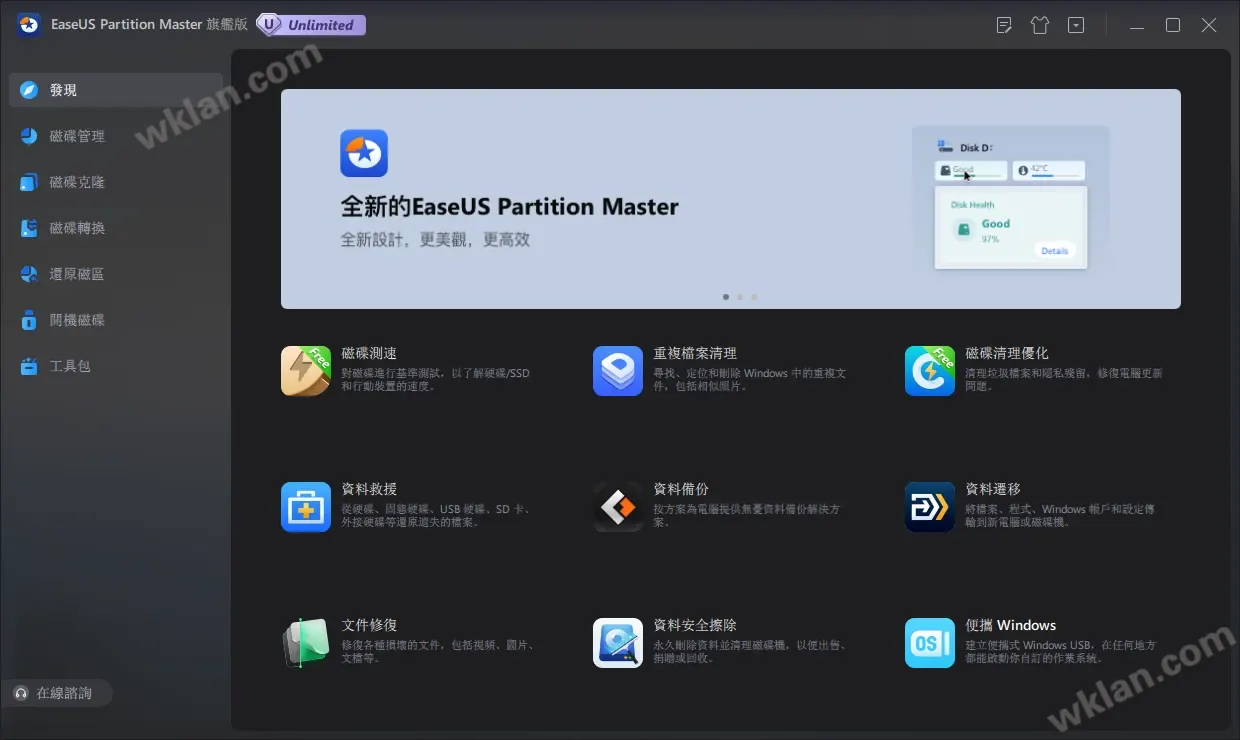This screenshot has height=740, width=1240.
Task: Click the Good health status chip in banner
Action: tap(971, 171)
